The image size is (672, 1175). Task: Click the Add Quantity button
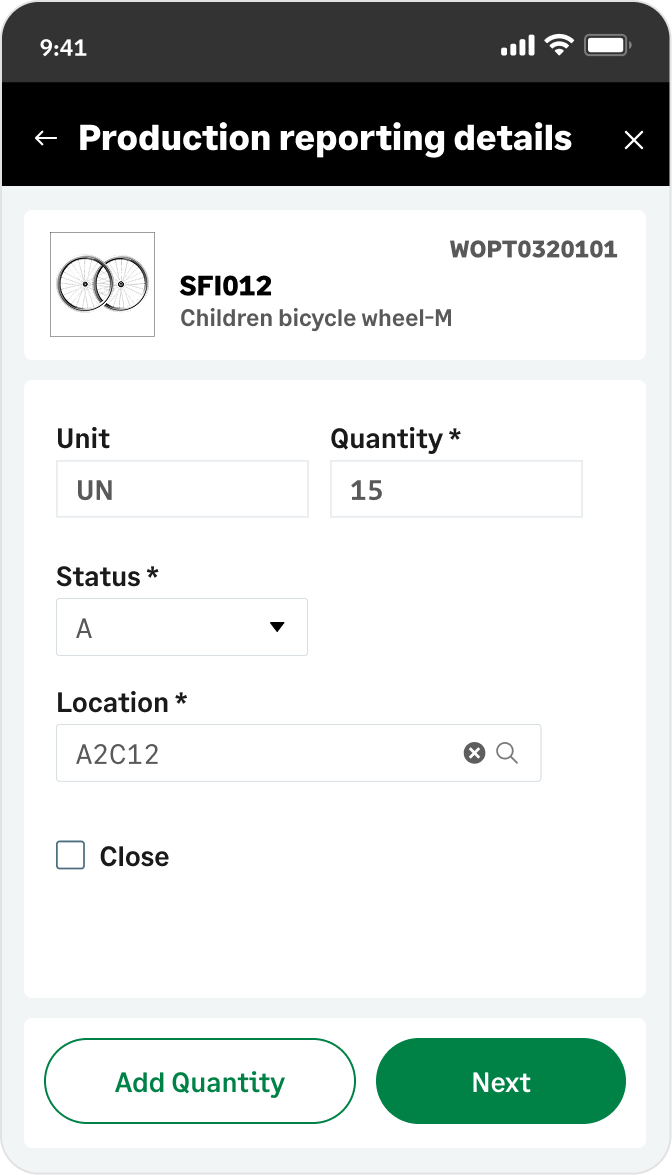pyautogui.click(x=199, y=1081)
